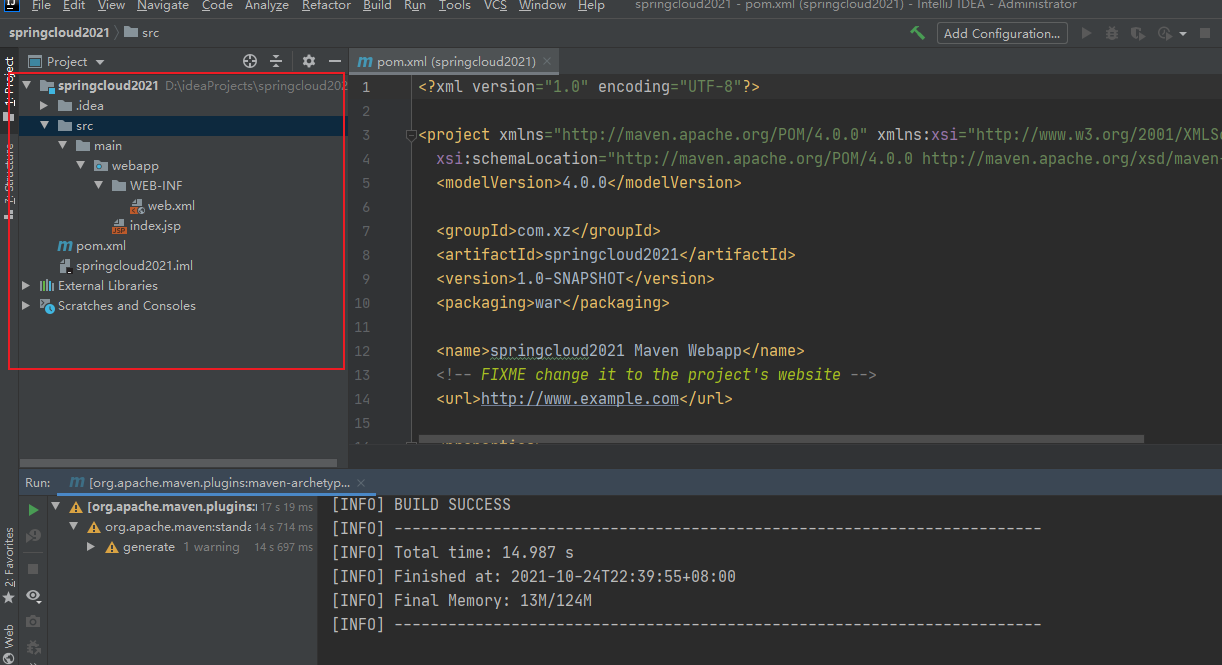Collapse org.apache.maven:standalone node in Run tree
This screenshot has height=665, width=1222.
[73, 527]
